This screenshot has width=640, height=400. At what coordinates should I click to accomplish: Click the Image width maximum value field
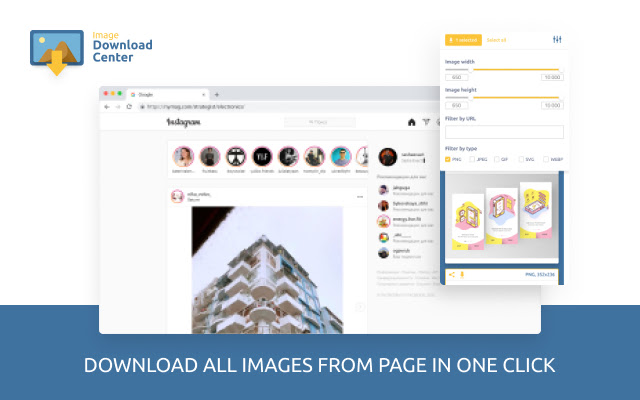pos(552,77)
